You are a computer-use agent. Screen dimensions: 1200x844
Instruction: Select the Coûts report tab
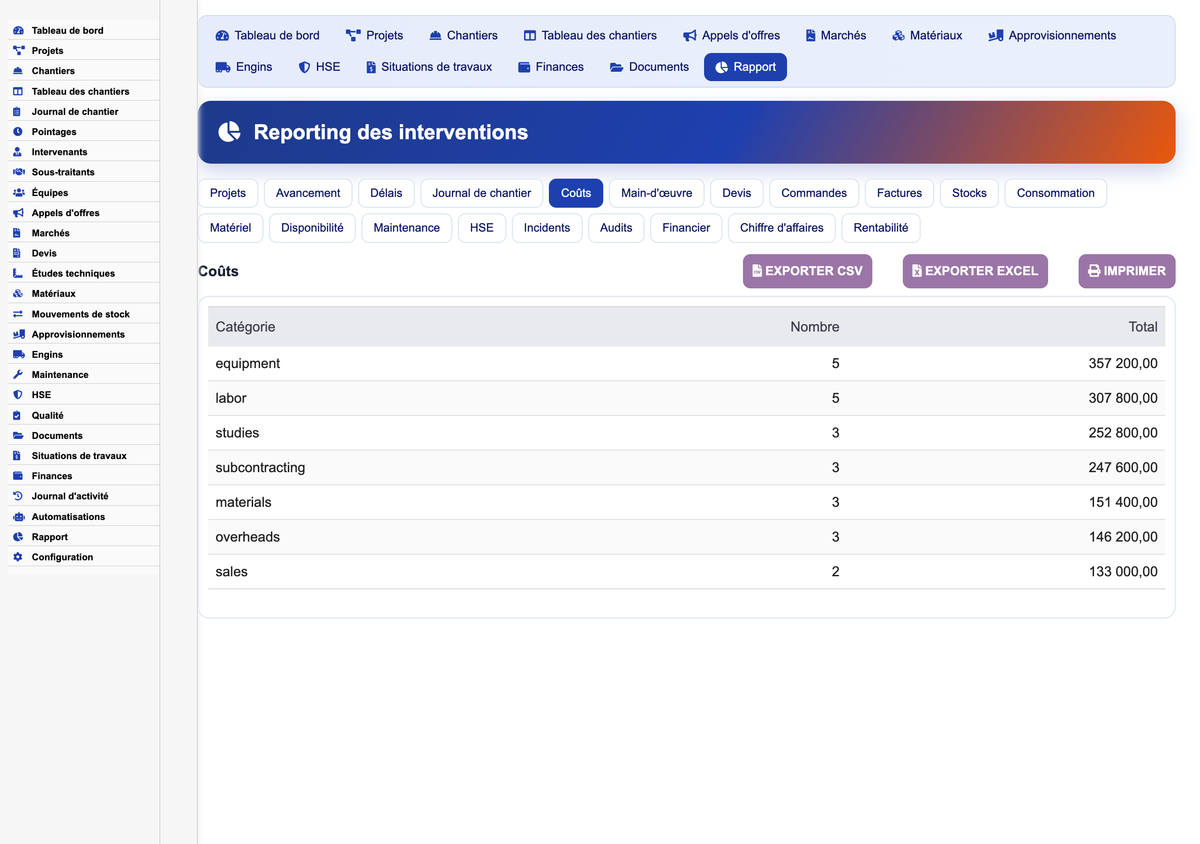pos(576,193)
